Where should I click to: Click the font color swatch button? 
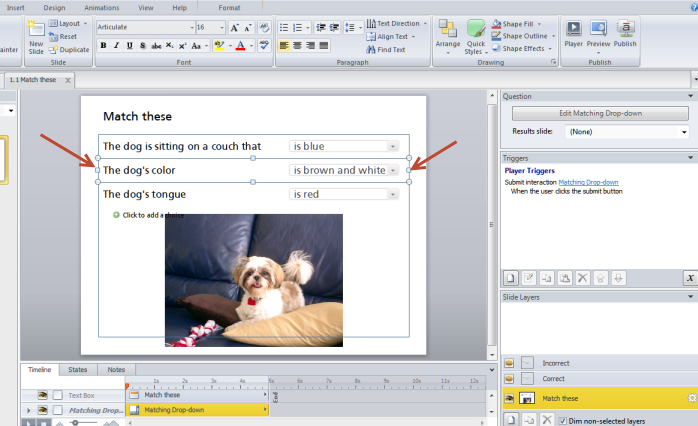click(x=241, y=46)
